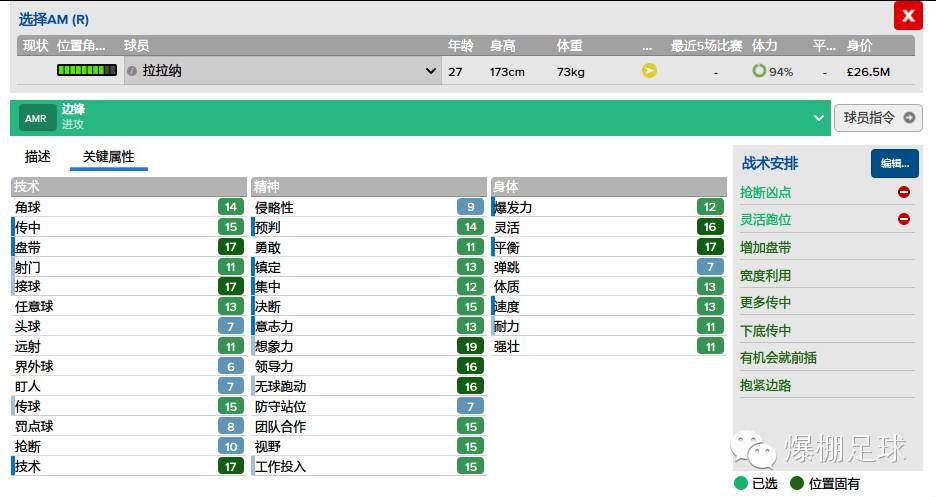Image resolution: width=936 pixels, height=497 pixels.
Task: Click the yellow arrow status icon
Action: click(649, 71)
